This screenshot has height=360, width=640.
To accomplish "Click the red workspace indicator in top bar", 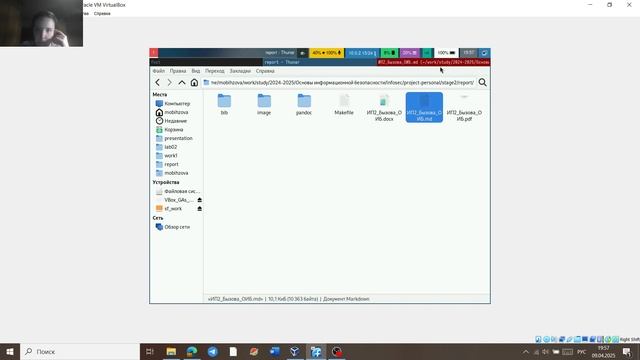I will (154, 53).
